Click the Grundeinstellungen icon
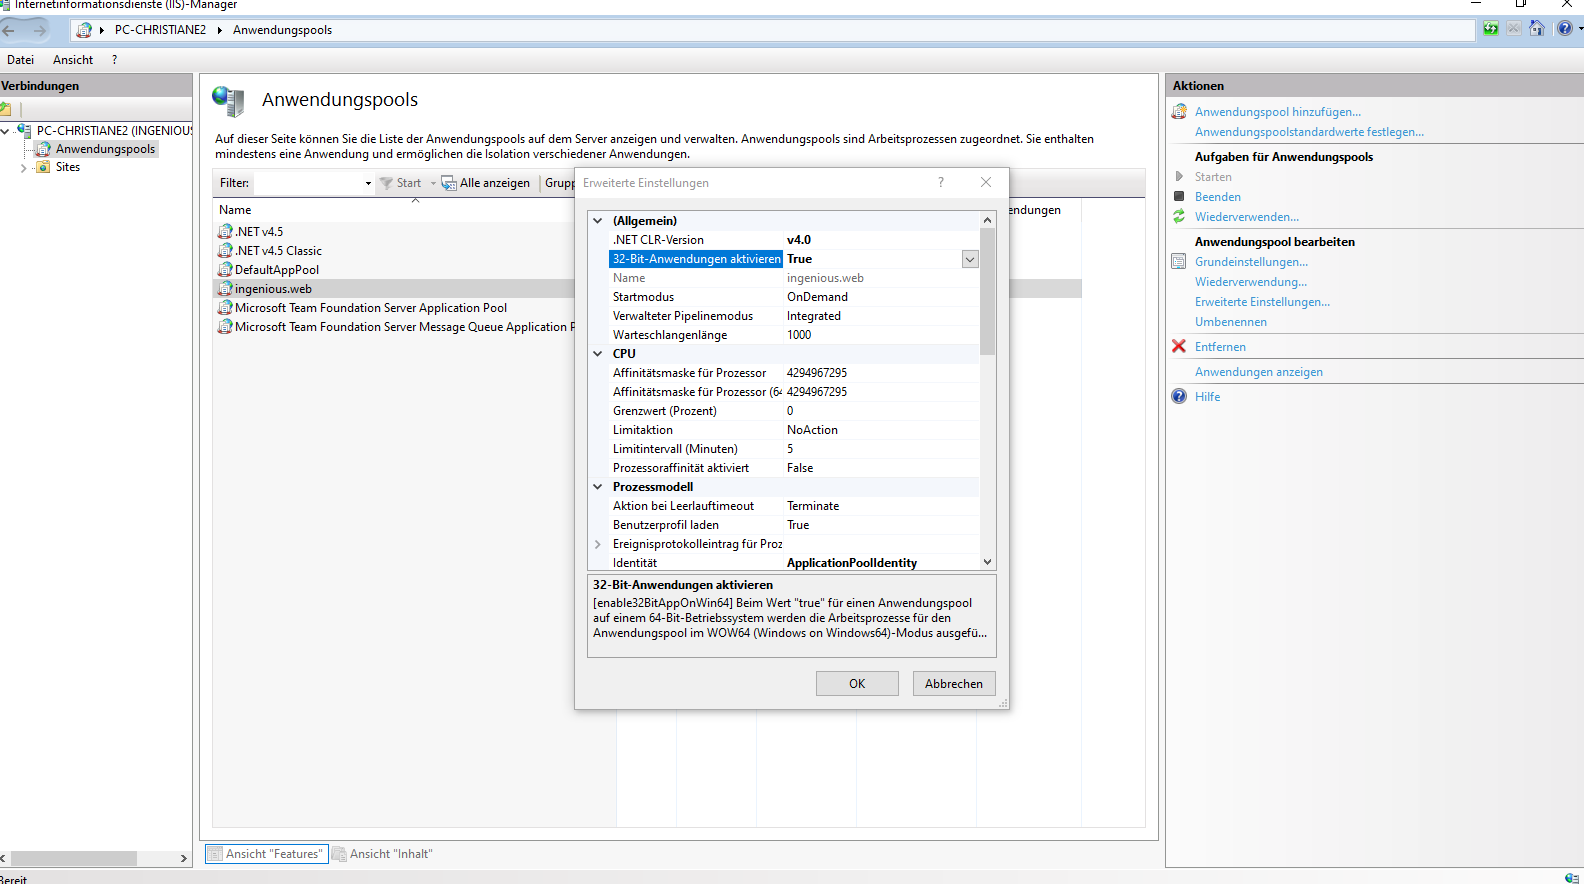This screenshot has width=1584, height=884. point(1179,261)
